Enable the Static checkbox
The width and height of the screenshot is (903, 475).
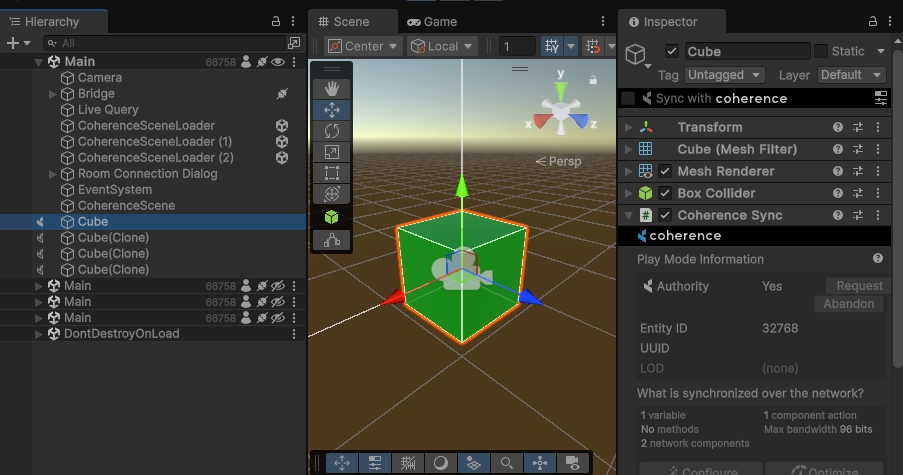pyautogui.click(x=820, y=51)
